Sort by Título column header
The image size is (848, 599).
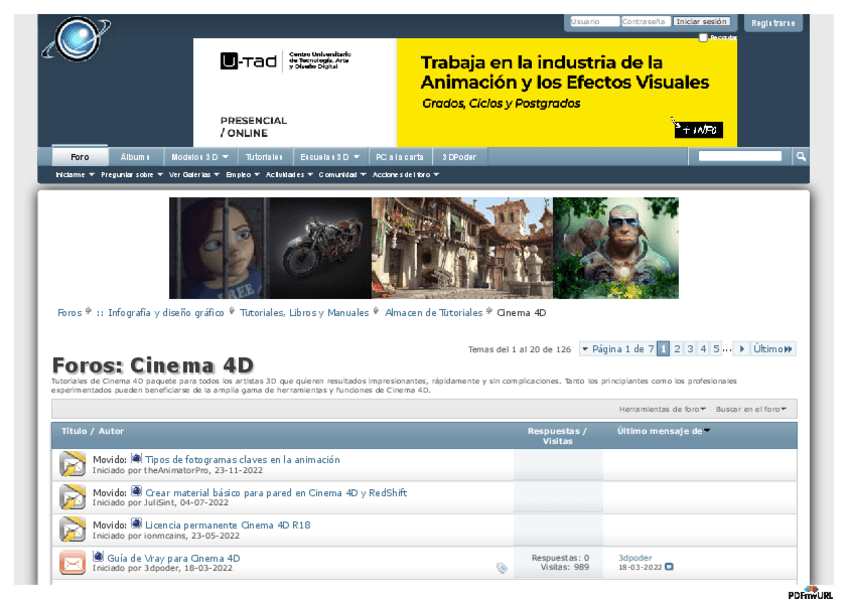tap(74, 431)
